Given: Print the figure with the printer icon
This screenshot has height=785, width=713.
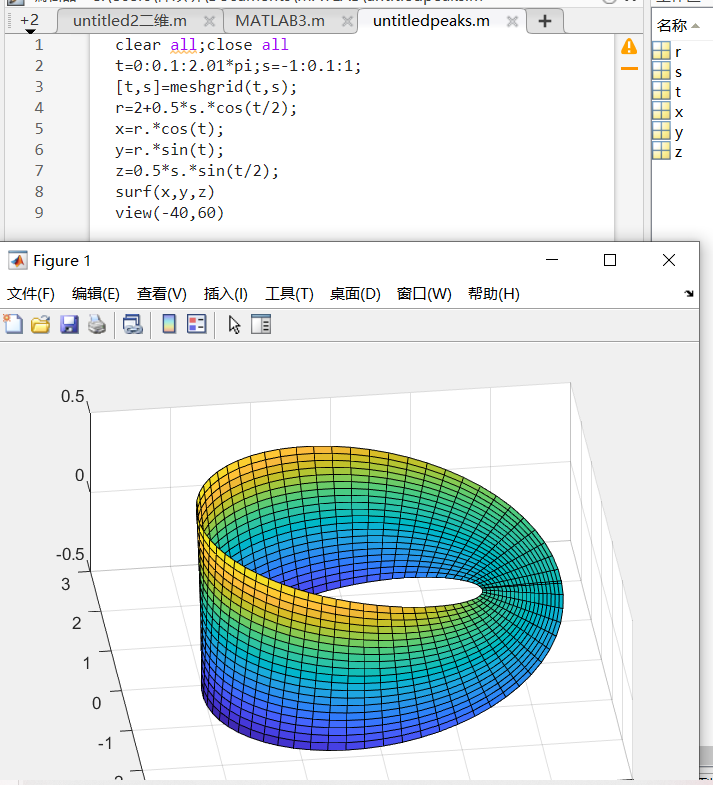Looking at the screenshot, I should [x=97, y=324].
